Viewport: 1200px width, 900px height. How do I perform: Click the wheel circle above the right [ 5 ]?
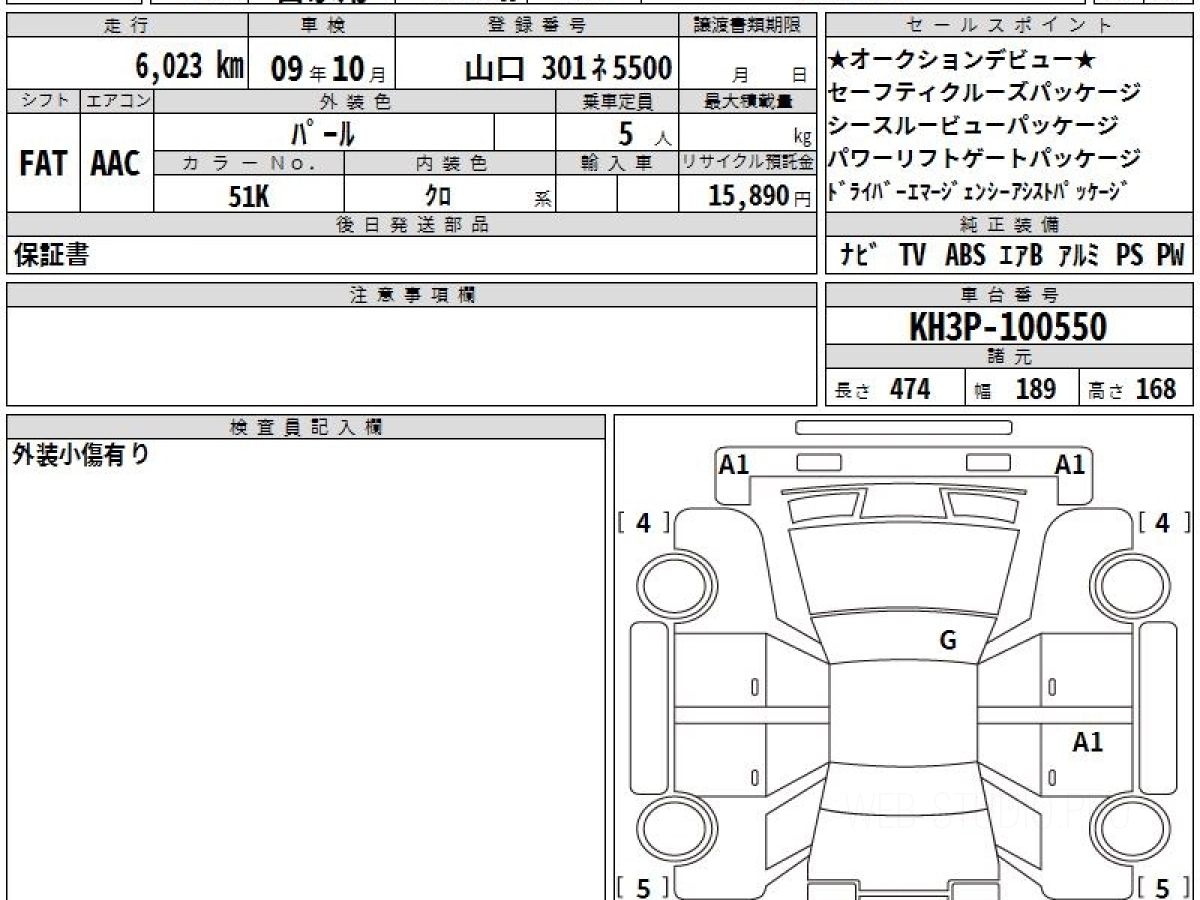[x=1131, y=830]
